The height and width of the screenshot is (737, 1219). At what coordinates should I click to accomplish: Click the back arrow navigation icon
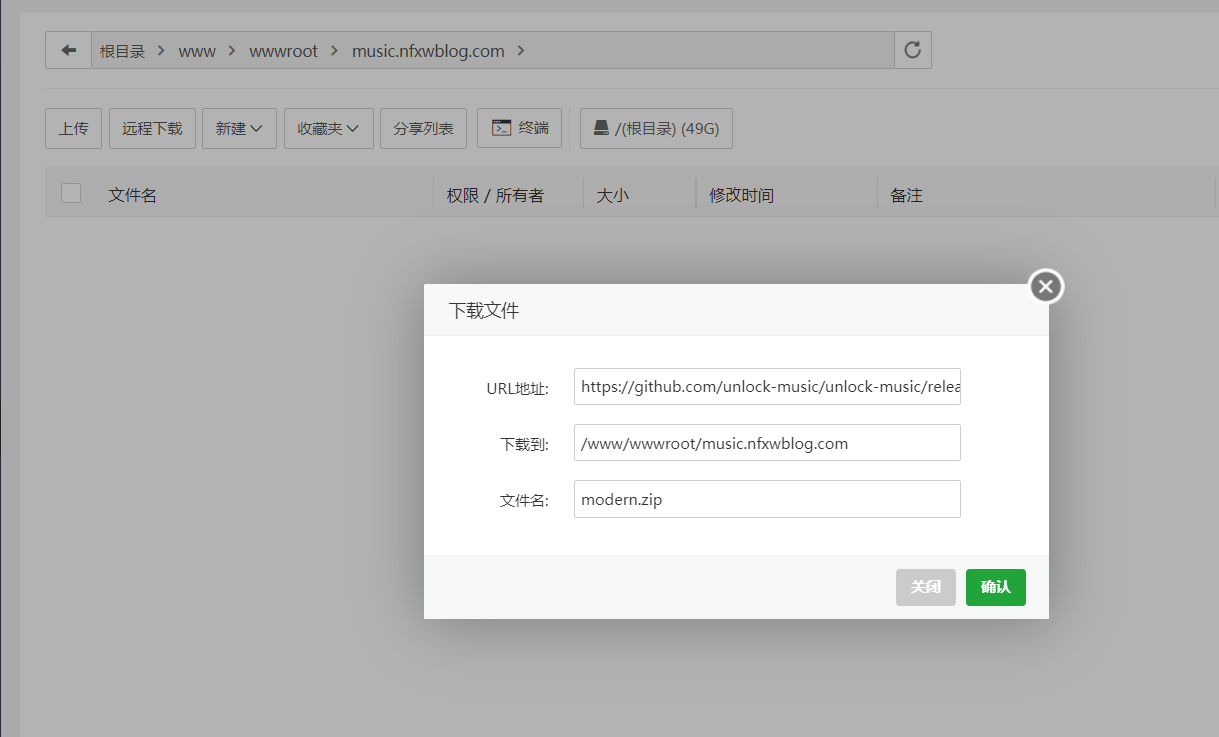(x=68, y=50)
